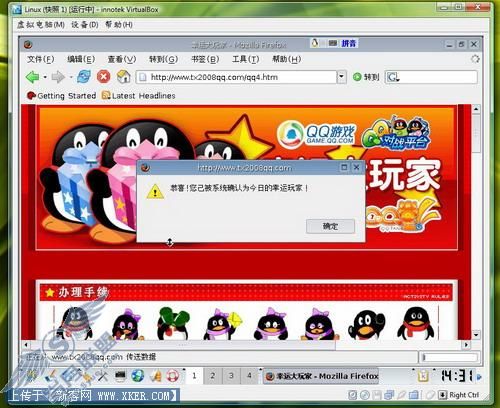Click 确定 button in the alert dialog
Image resolution: width=500 pixels, height=408 pixels.
[x=330, y=226]
